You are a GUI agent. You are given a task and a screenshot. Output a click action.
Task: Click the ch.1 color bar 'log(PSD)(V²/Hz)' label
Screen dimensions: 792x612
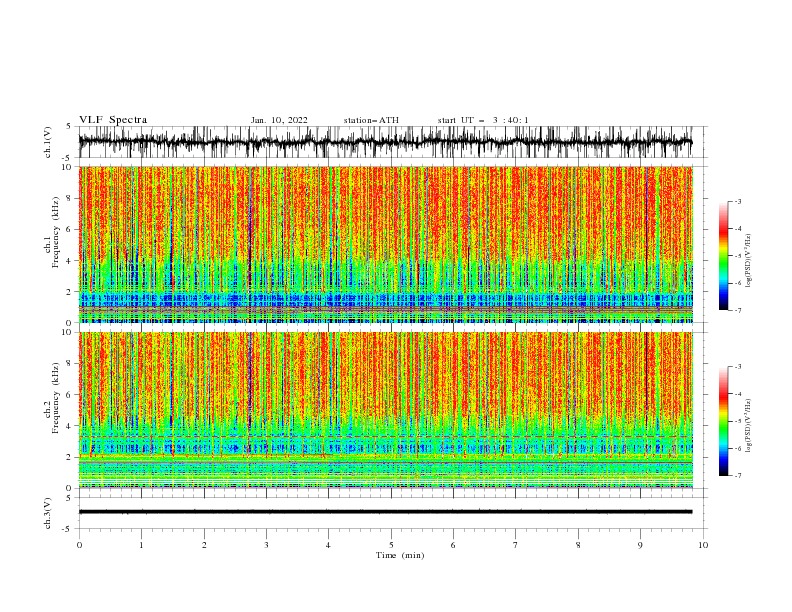(x=749, y=261)
